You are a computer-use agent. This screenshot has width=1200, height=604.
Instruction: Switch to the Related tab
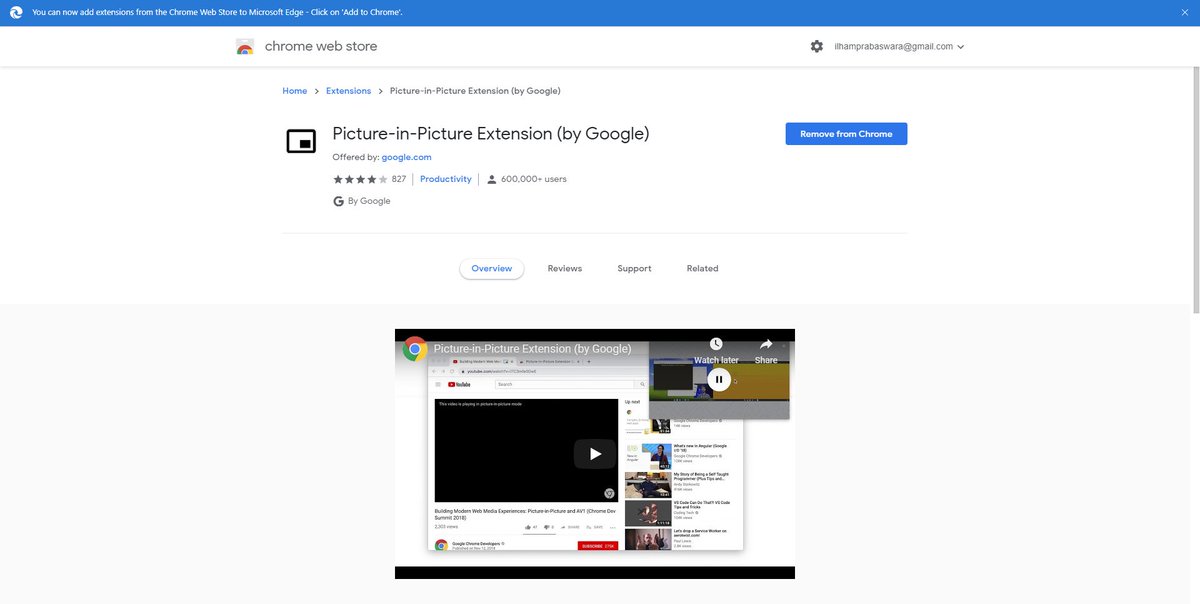point(703,268)
